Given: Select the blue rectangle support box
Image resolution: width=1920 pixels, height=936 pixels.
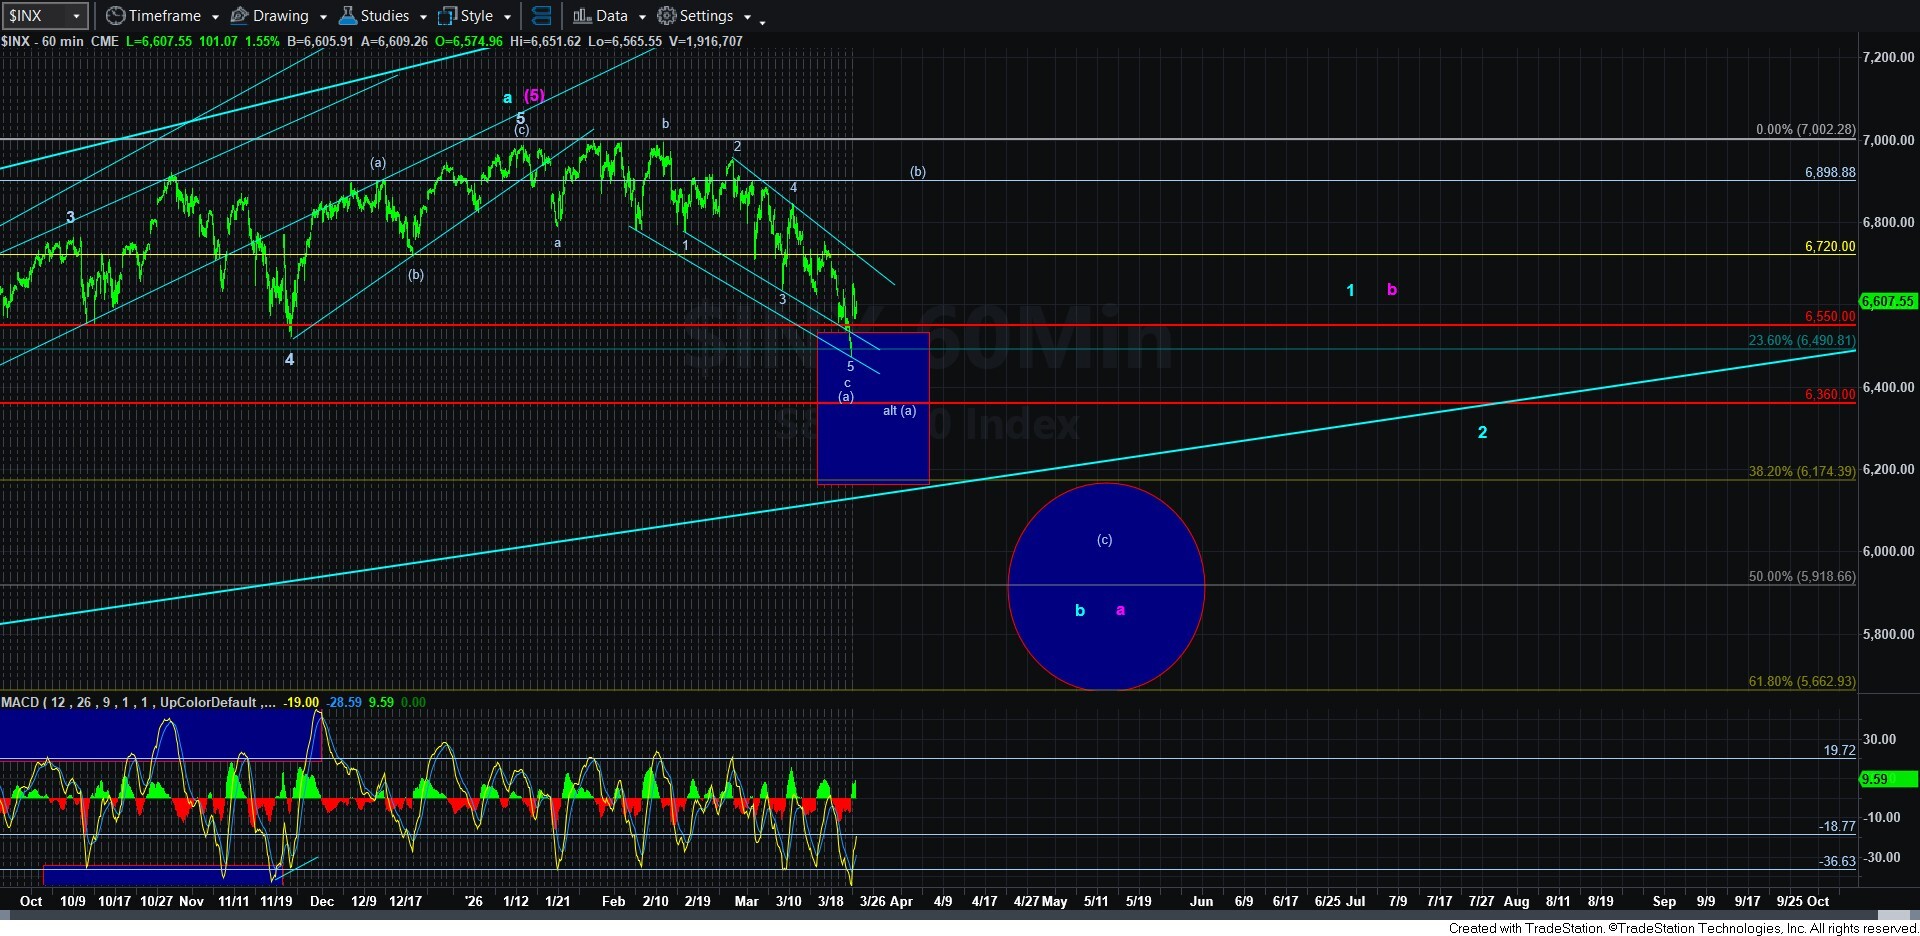Looking at the screenshot, I should (873, 440).
